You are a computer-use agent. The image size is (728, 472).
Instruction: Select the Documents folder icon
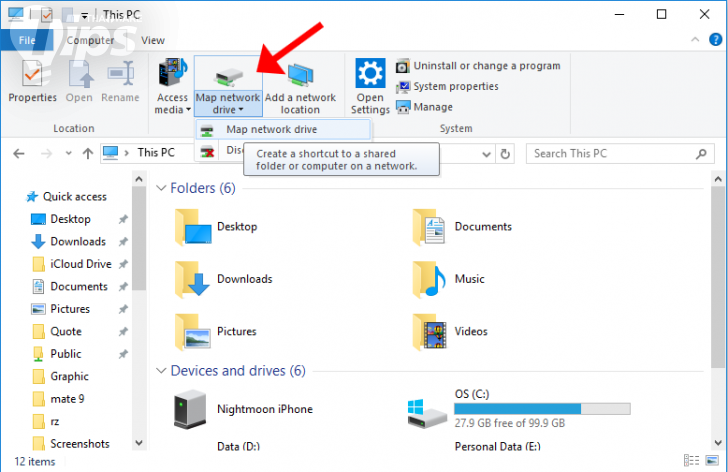click(429, 227)
